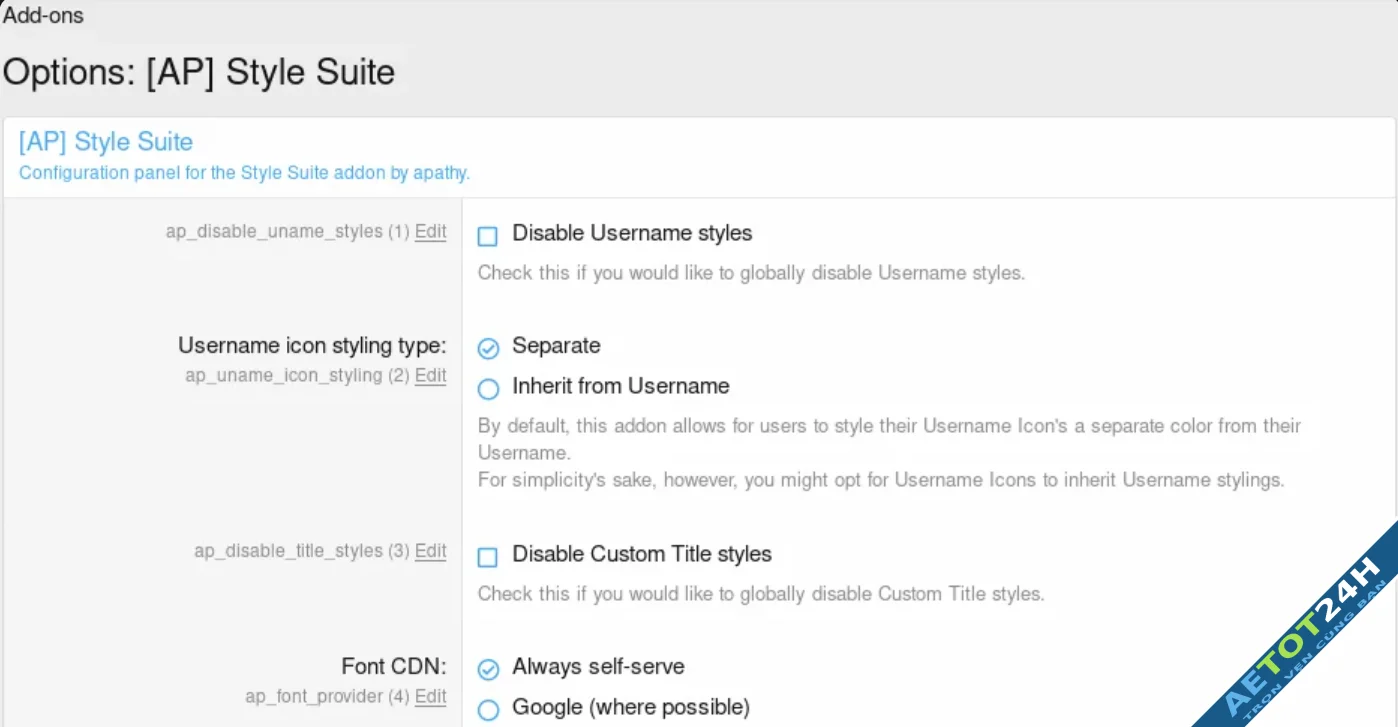Click the globally disable Username styles hint text

pos(751,273)
